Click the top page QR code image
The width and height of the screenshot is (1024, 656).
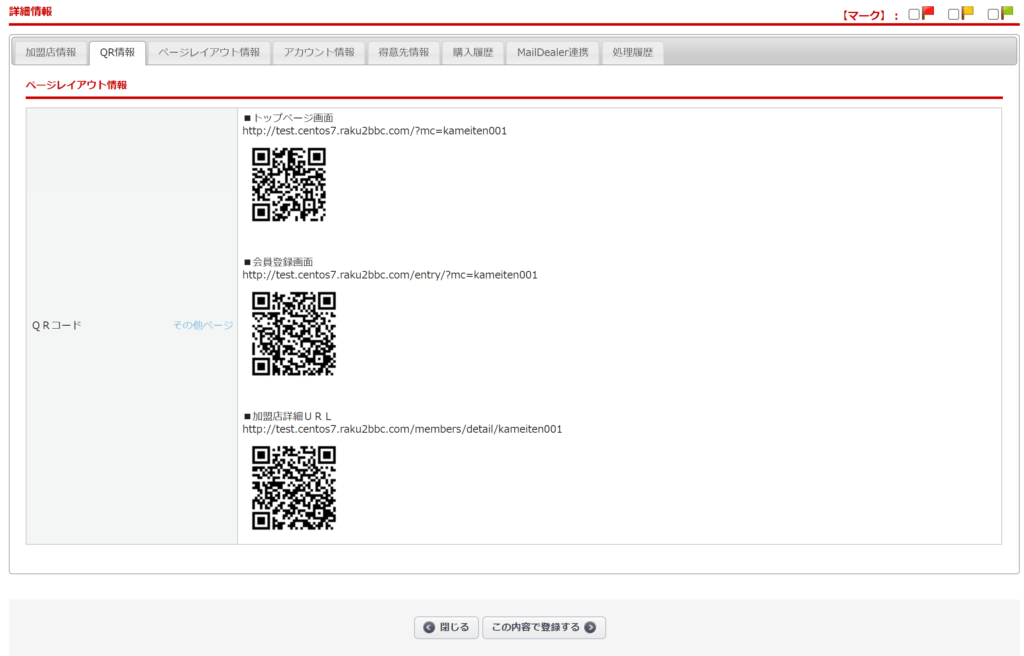[289, 184]
